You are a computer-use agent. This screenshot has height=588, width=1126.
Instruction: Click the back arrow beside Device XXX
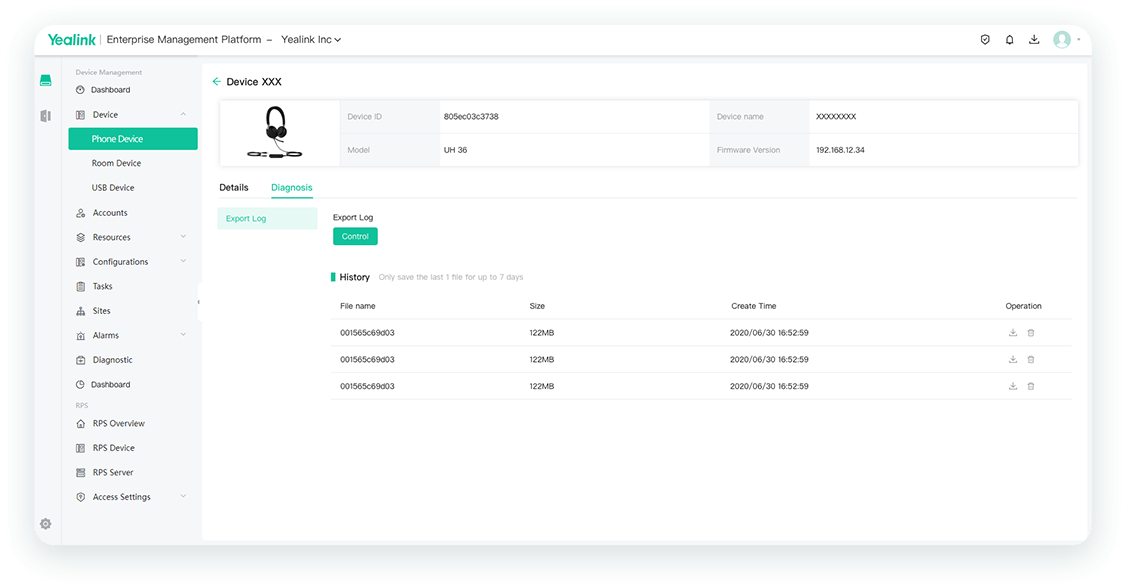[217, 82]
